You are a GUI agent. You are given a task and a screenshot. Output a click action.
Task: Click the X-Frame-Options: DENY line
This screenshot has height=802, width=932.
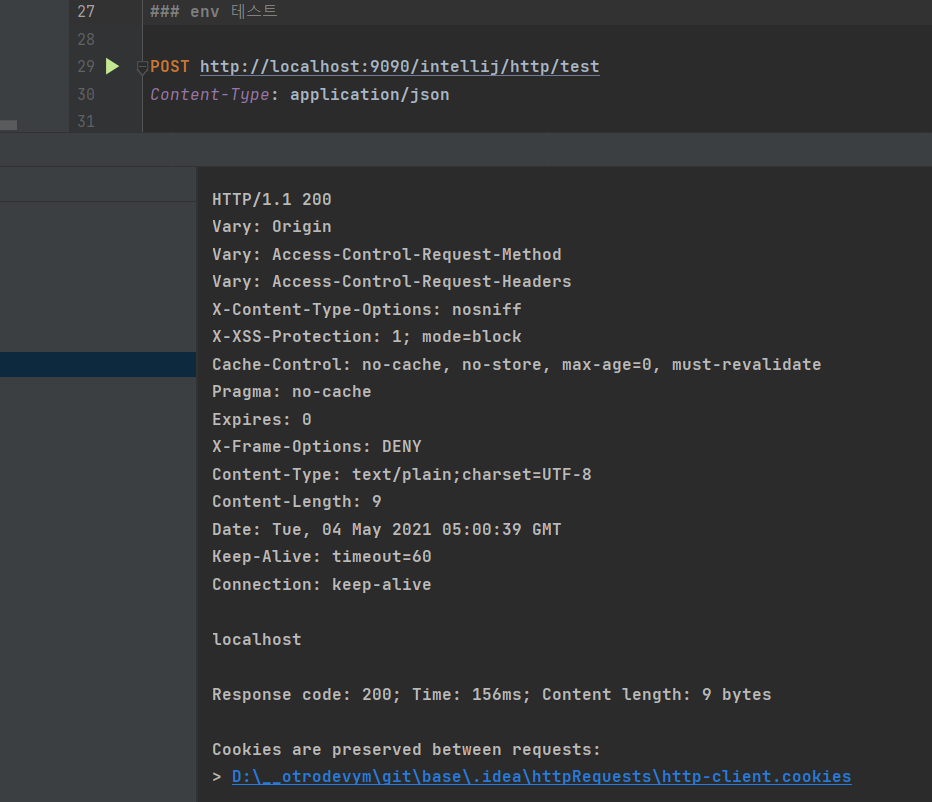pyautogui.click(x=317, y=446)
